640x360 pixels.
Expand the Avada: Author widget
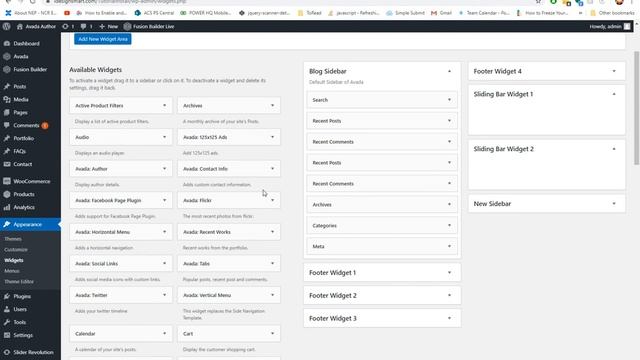pyautogui.click(x=164, y=169)
